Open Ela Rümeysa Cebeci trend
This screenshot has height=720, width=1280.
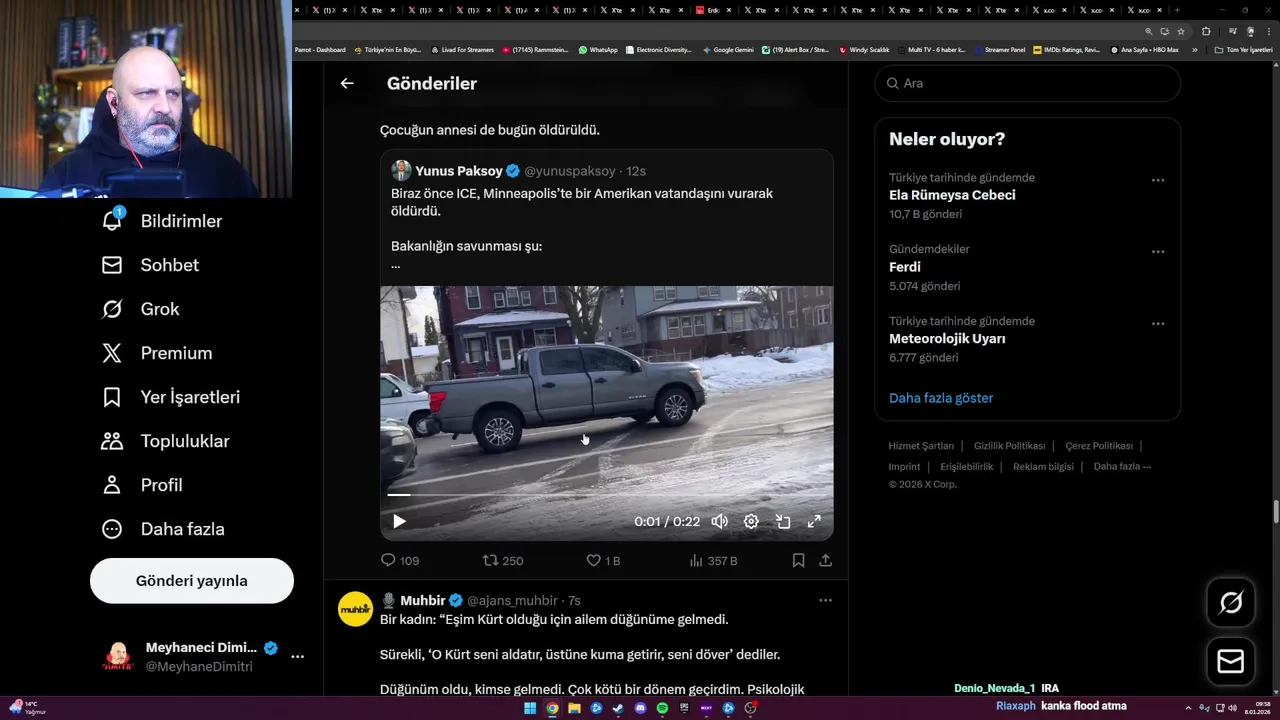(952, 195)
